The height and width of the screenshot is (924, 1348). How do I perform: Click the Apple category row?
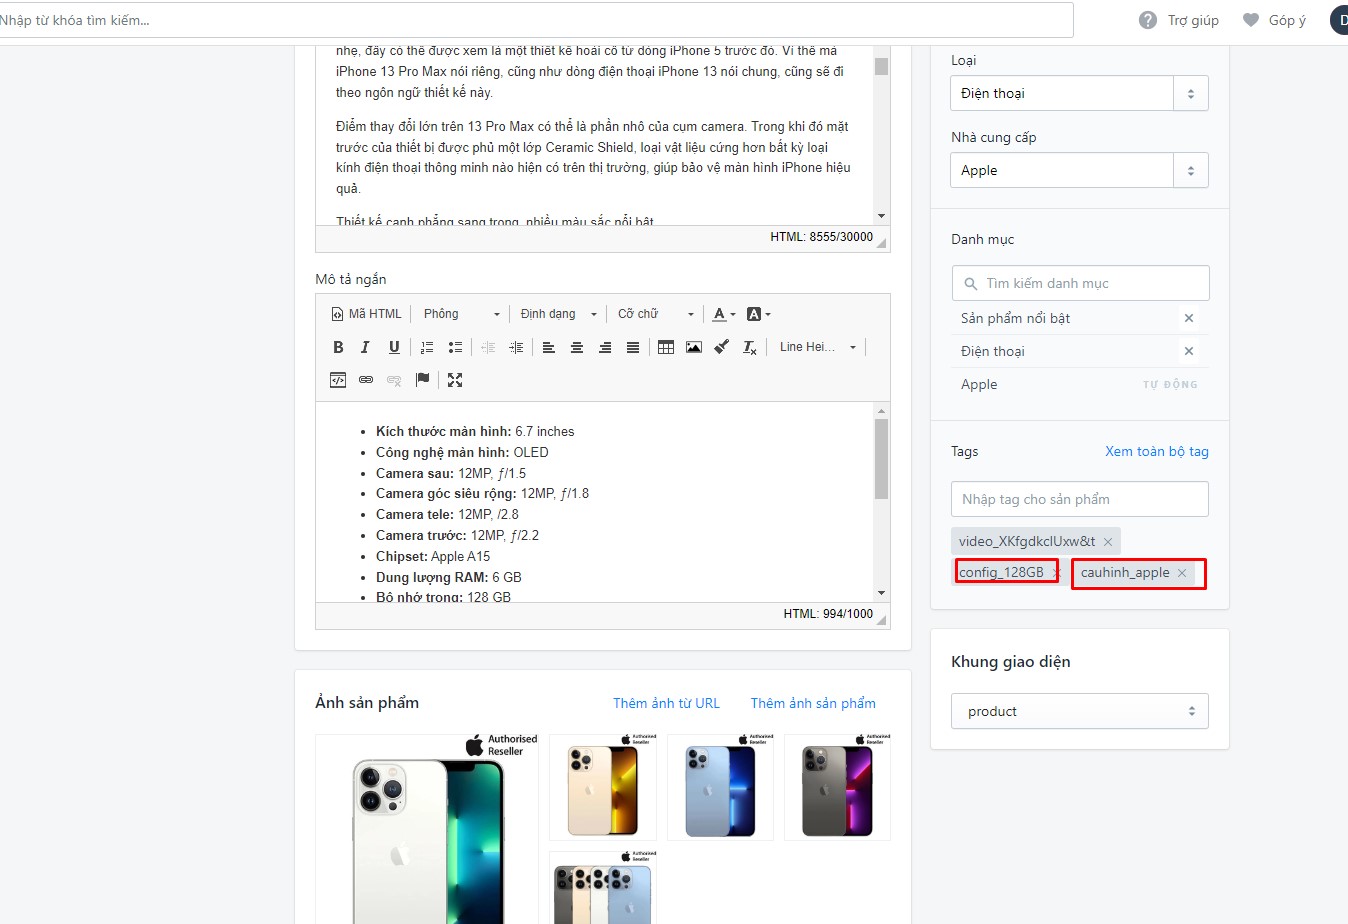click(x=1080, y=384)
